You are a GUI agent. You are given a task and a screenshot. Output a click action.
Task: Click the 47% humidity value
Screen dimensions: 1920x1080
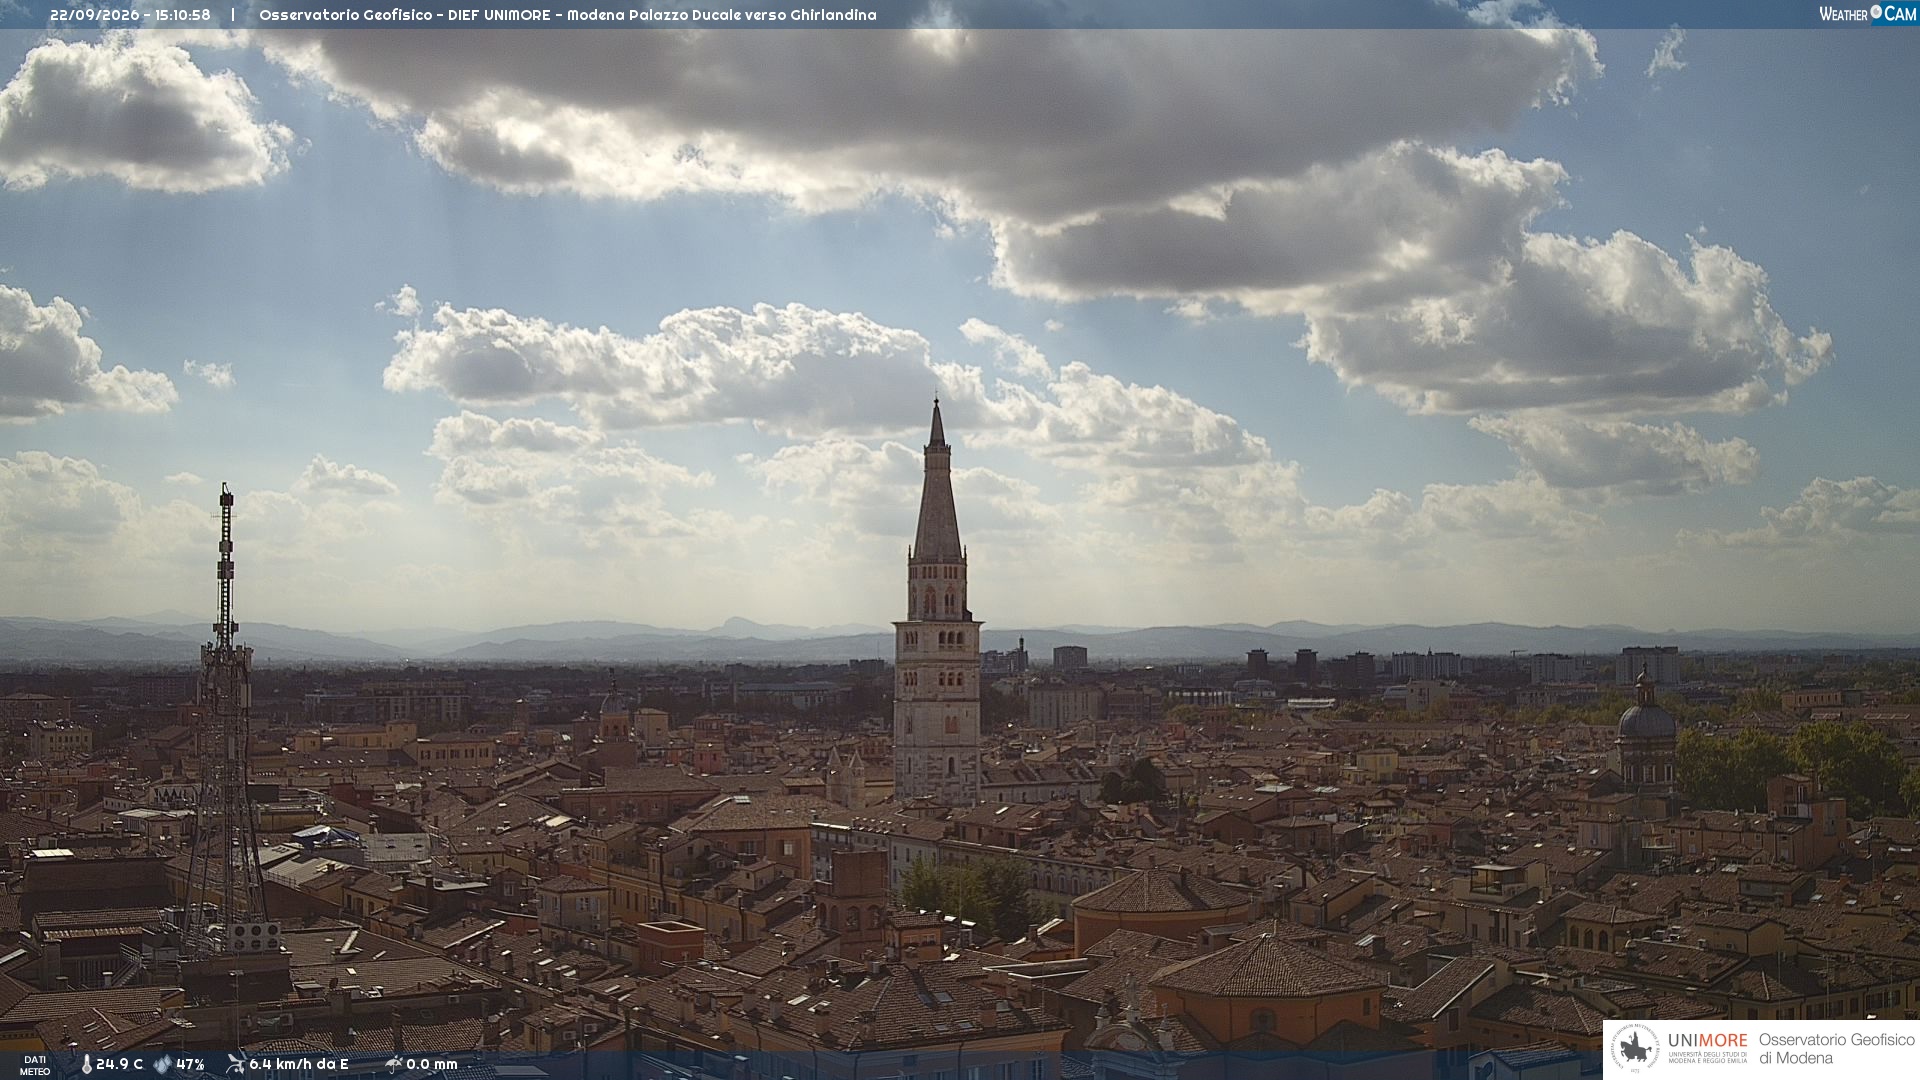tap(190, 1064)
